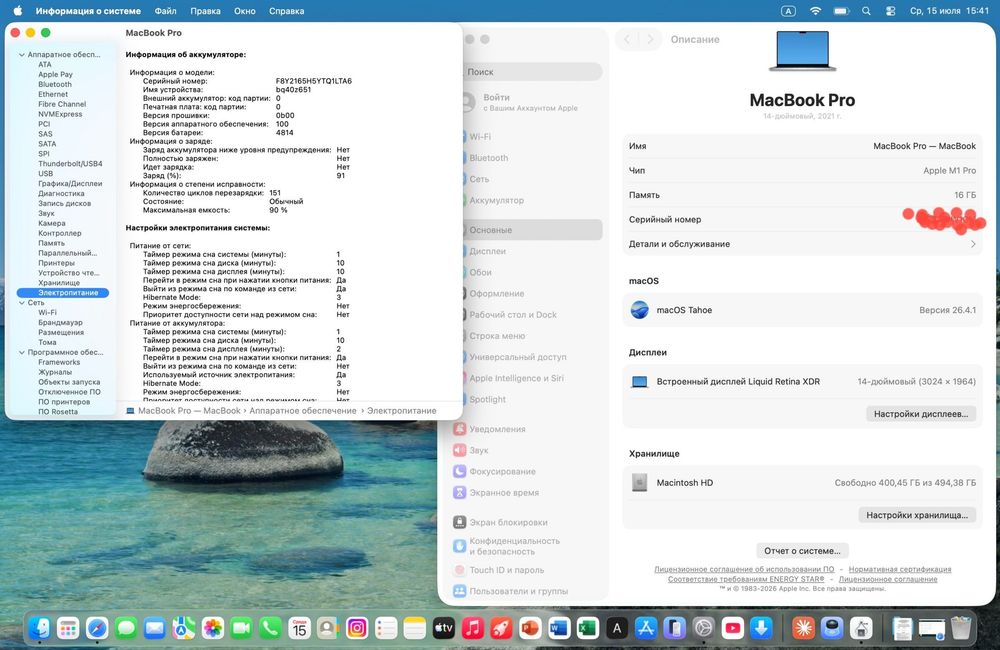The height and width of the screenshot is (650, 1000).
Task: Open the green Phone app in Dock
Action: 270,628
